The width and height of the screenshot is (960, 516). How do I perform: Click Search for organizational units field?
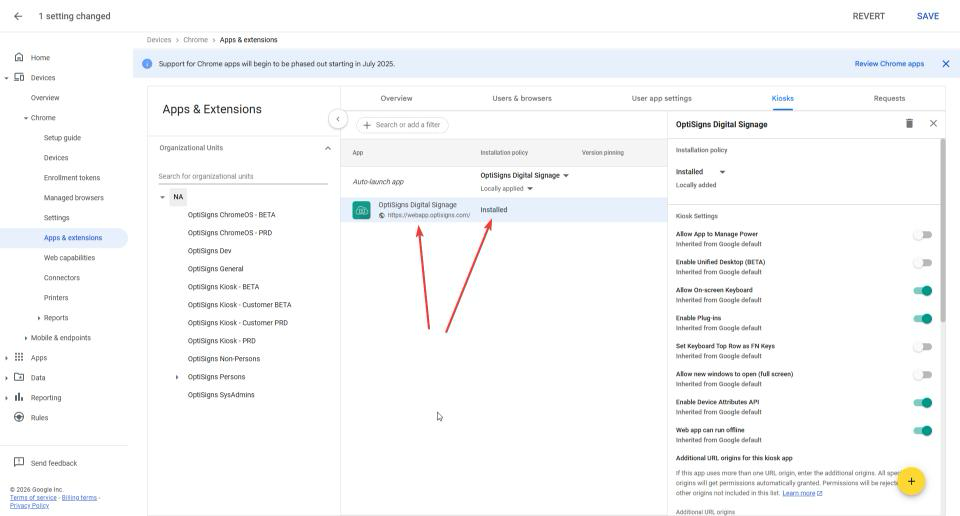click(x=242, y=176)
